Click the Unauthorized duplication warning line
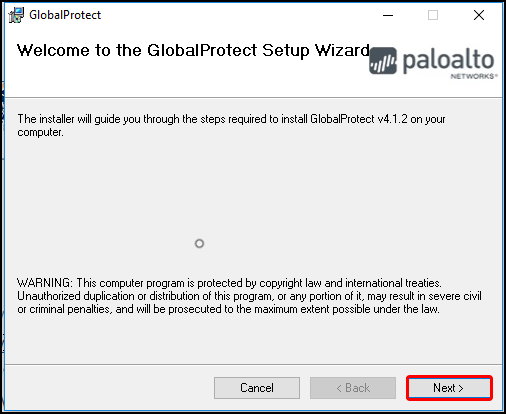506x414 pixels. point(249,296)
